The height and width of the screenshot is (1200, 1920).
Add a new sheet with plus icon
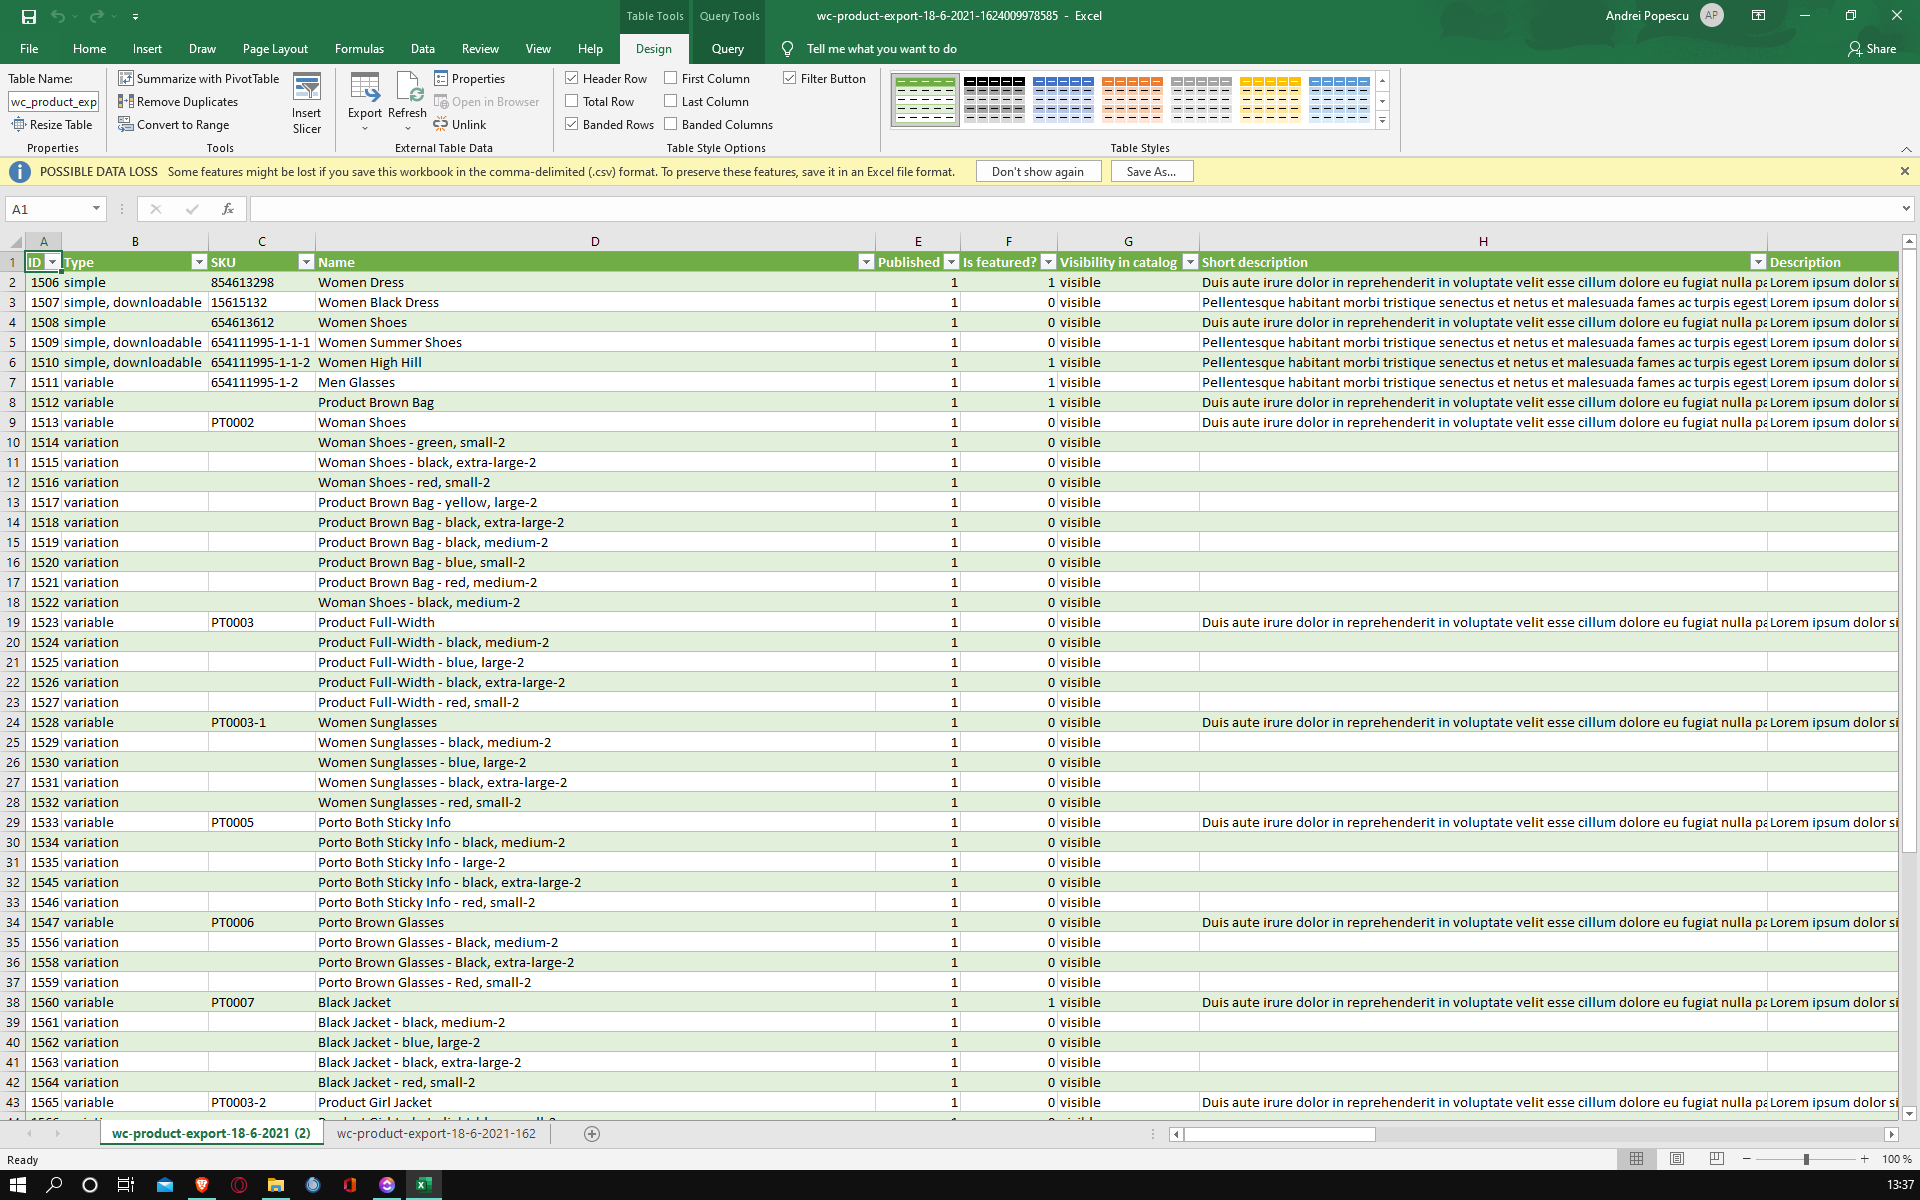coord(592,1133)
